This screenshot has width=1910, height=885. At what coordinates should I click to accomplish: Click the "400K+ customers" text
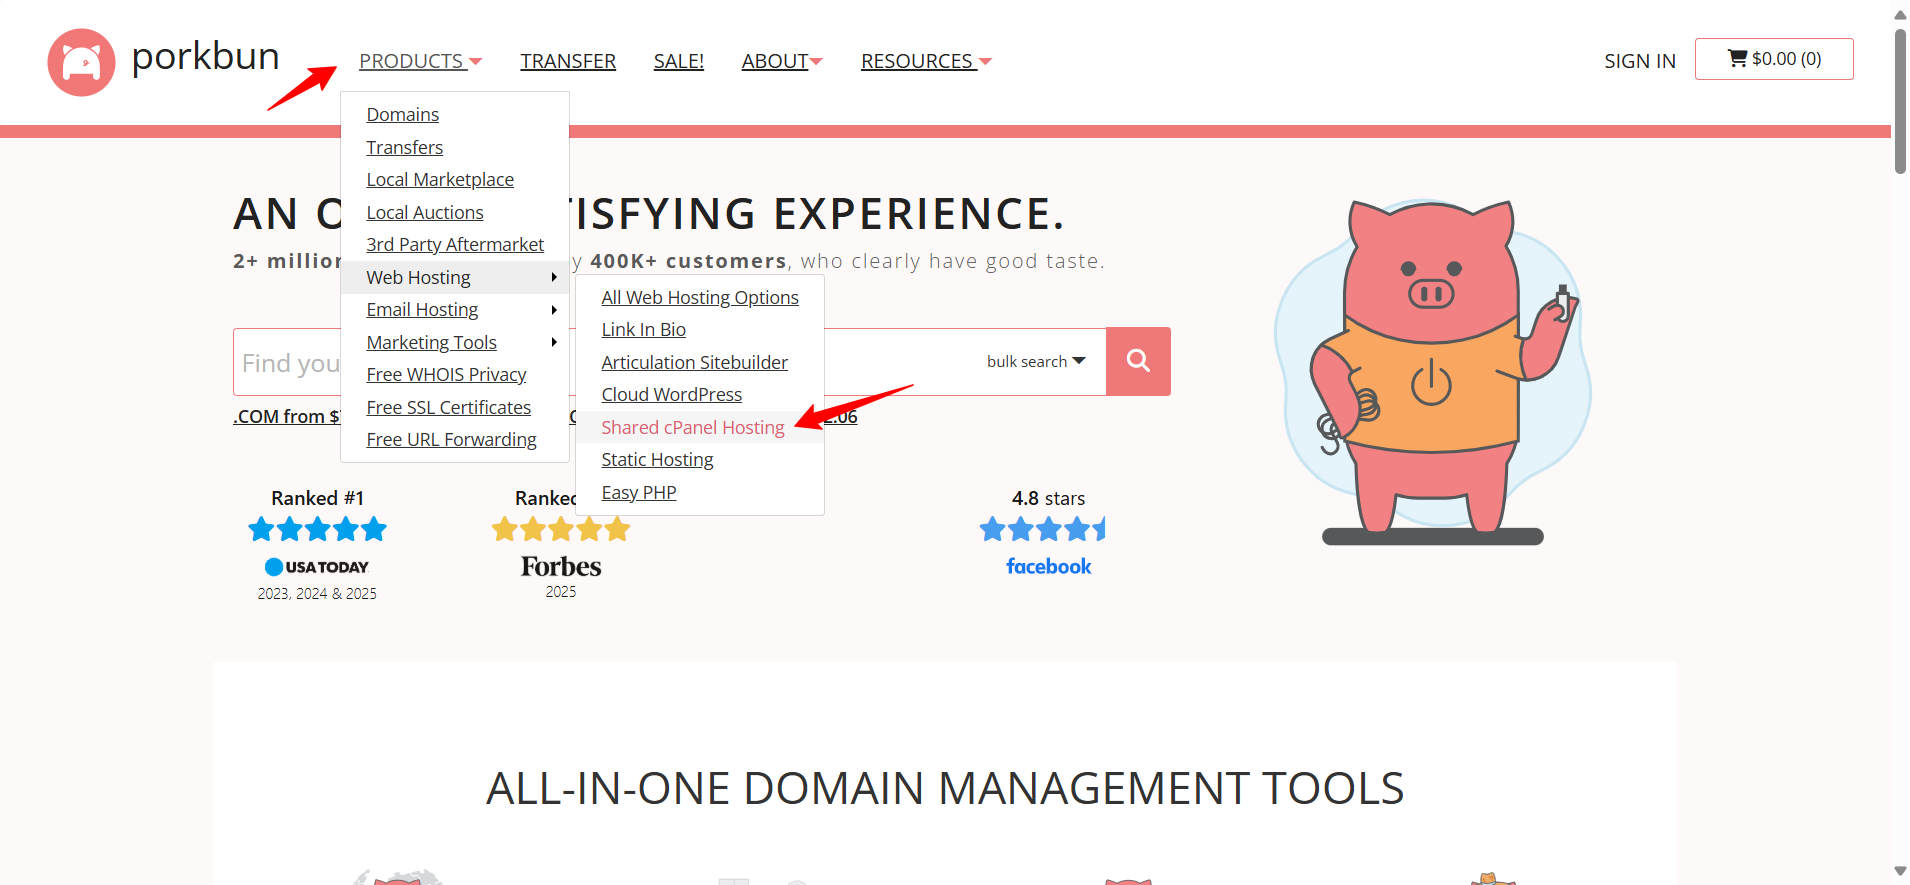pos(688,261)
